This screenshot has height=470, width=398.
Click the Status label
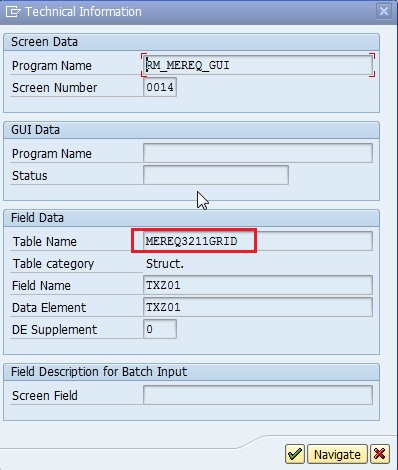pyautogui.click(x=30, y=175)
